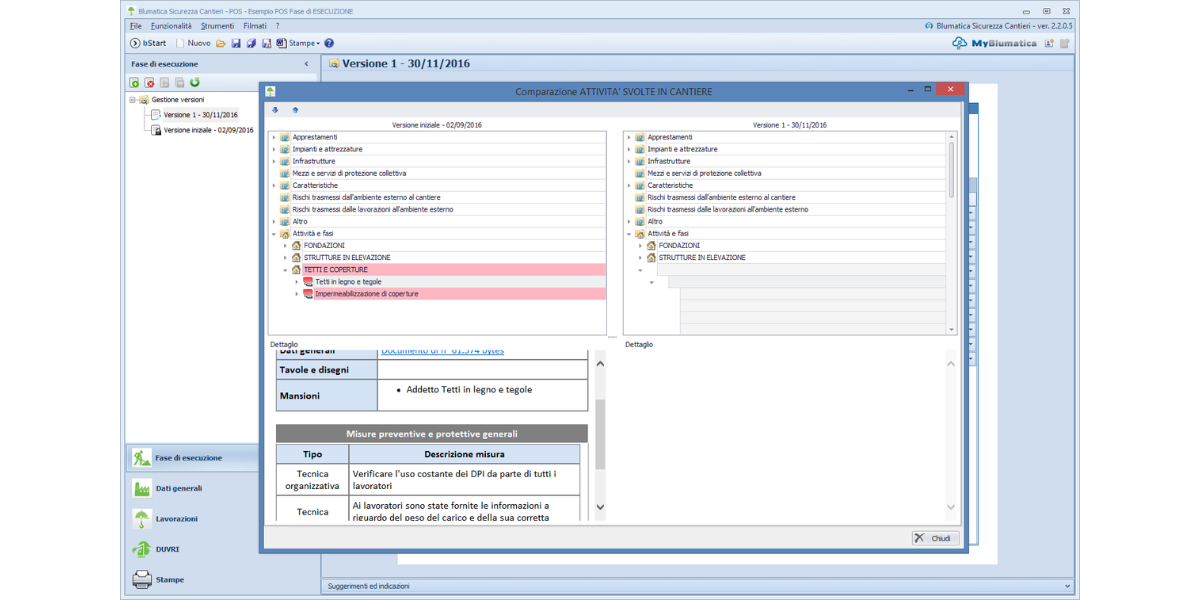Expand the Apprestamenti node in left tree
The width and height of the screenshot is (1200, 600).
click(274, 137)
